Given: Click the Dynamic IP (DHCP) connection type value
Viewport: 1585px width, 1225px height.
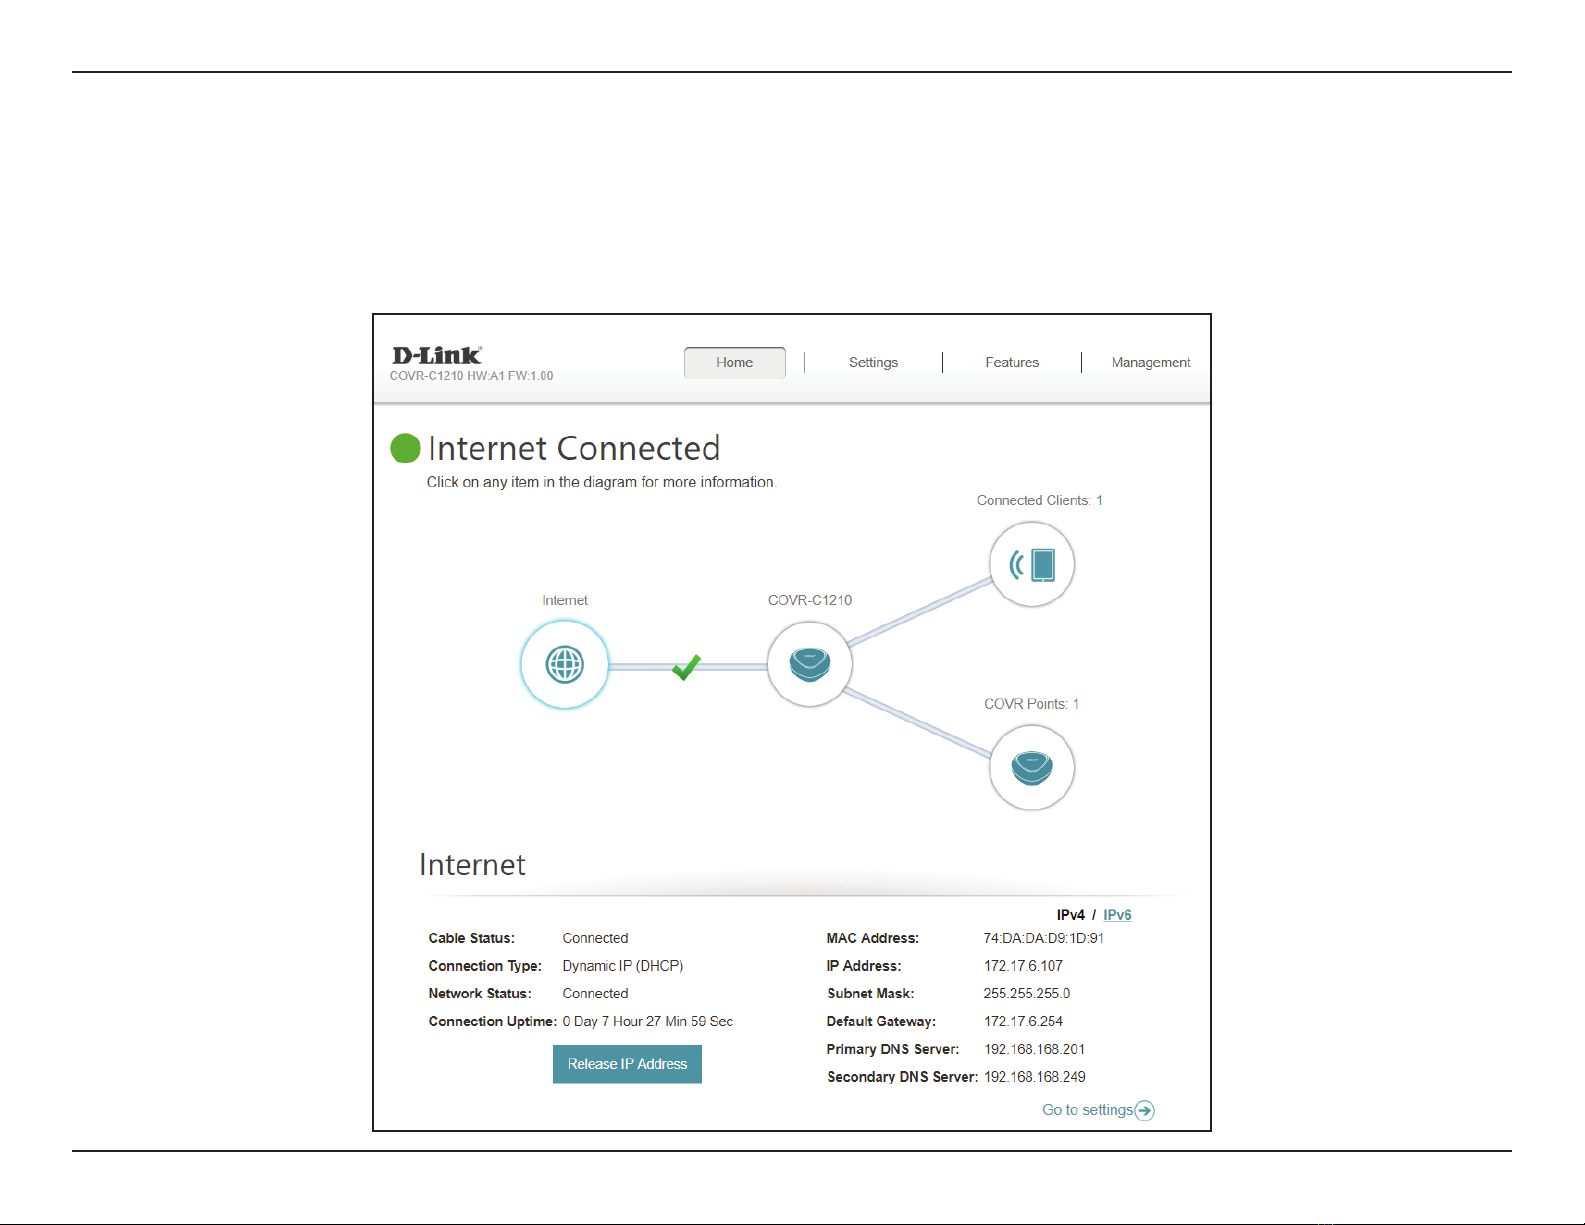Looking at the screenshot, I should [623, 966].
